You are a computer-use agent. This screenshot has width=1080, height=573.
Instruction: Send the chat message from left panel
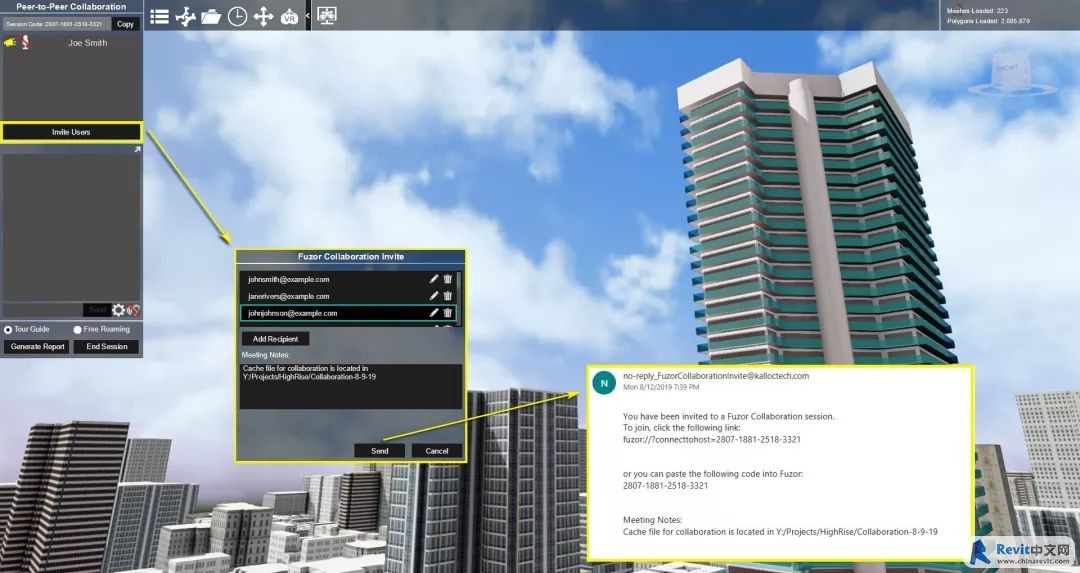pos(97,310)
